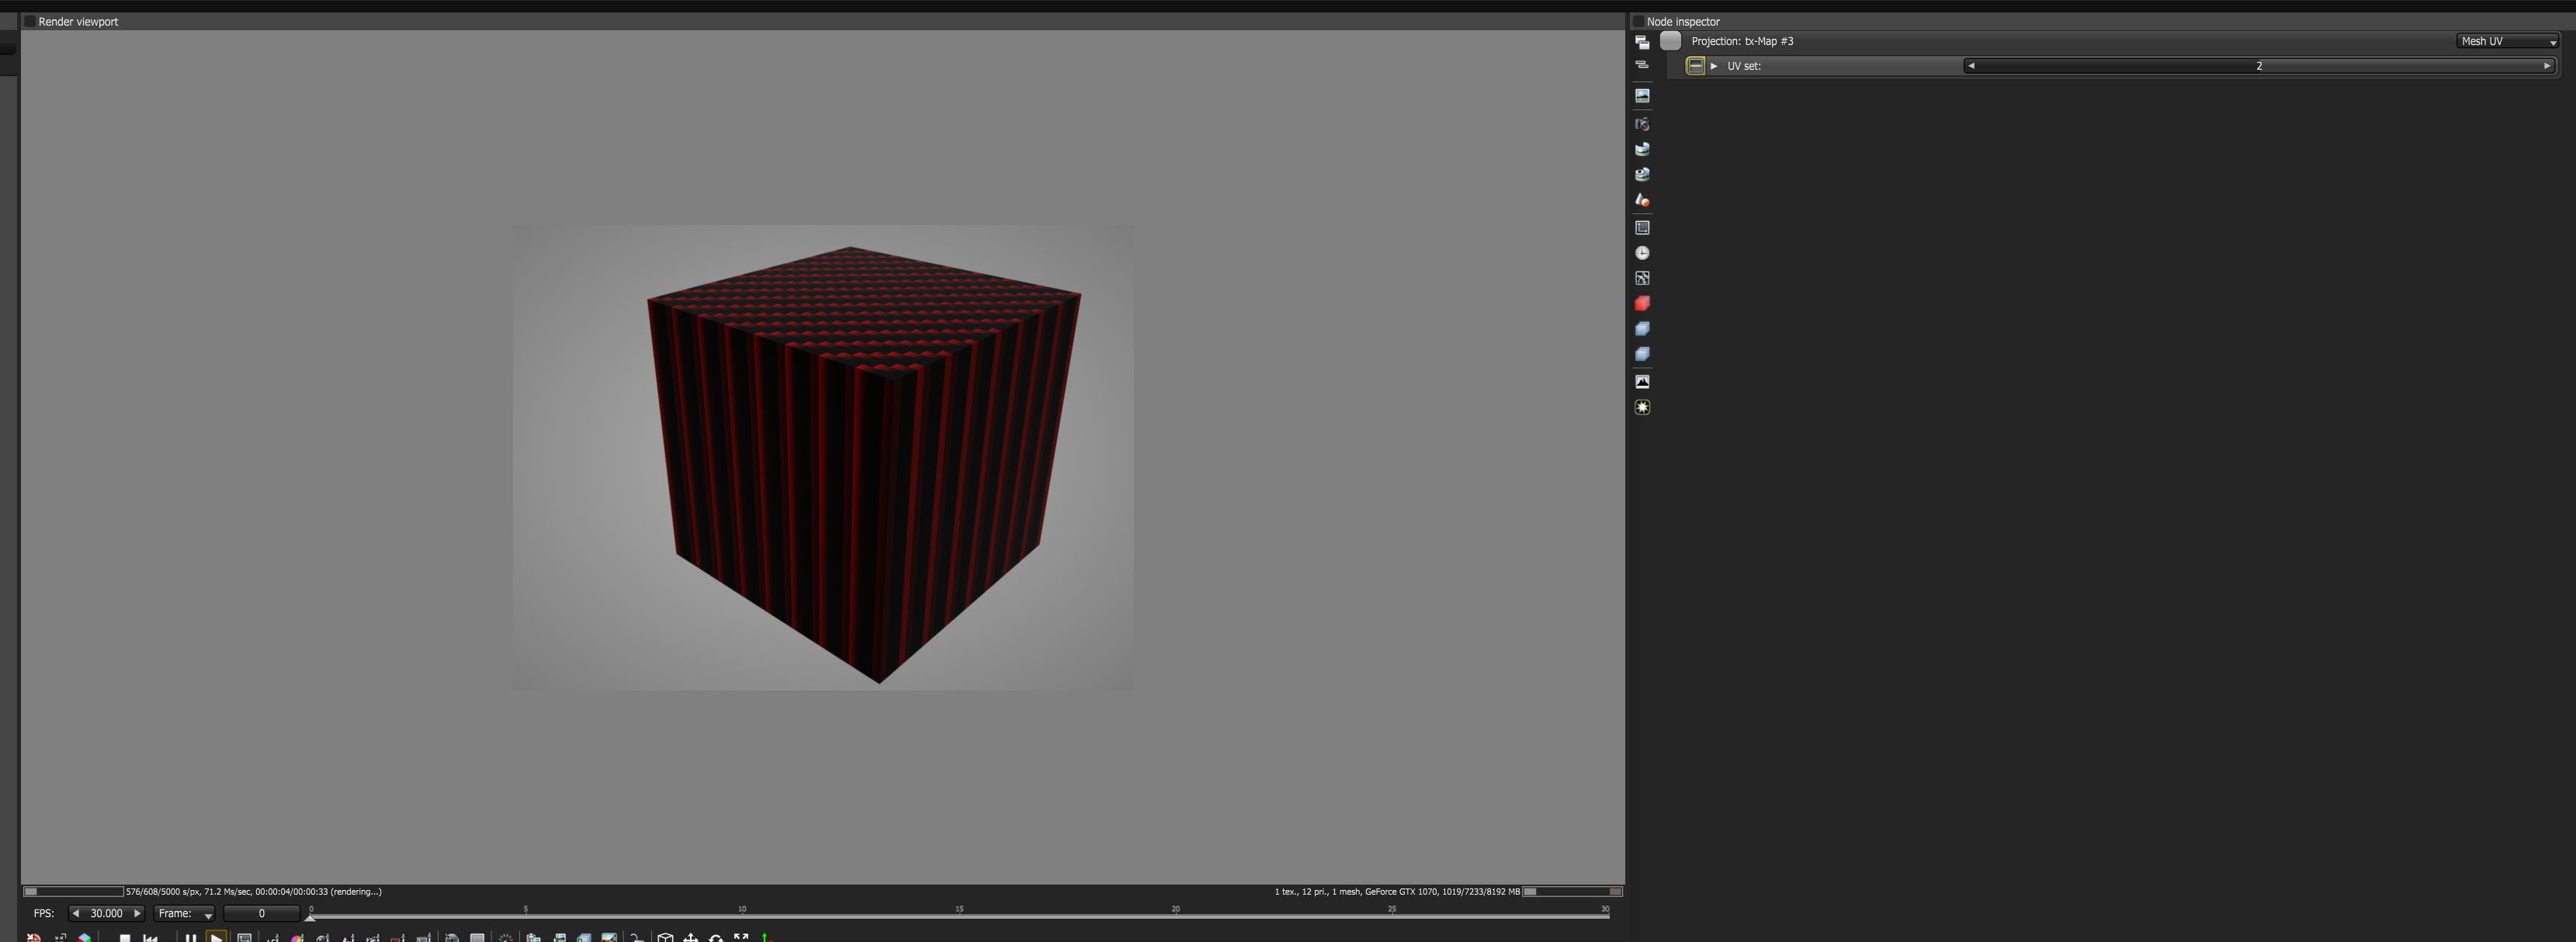Click the frame number input field
The image size is (2576, 942).
(261, 913)
